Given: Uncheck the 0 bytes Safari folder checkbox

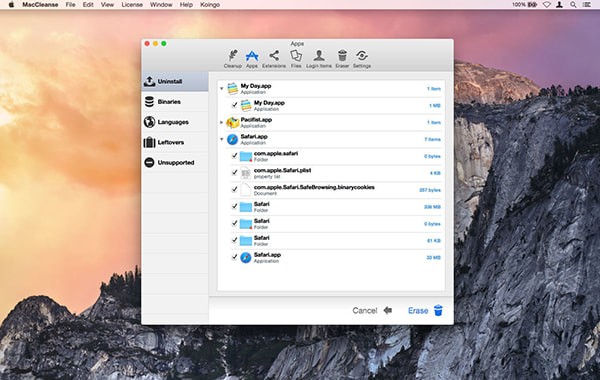Looking at the screenshot, I should 234,223.
